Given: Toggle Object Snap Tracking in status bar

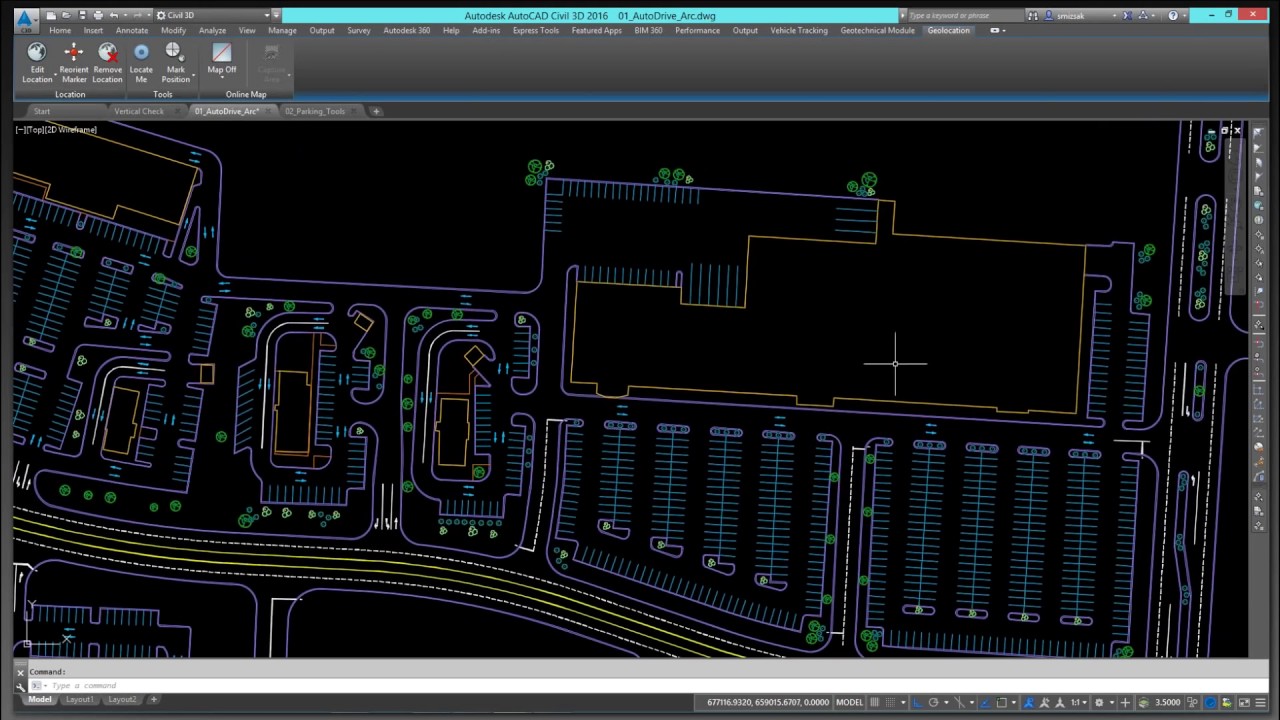Looking at the screenshot, I should pyautogui.click(x=985, y=702).
